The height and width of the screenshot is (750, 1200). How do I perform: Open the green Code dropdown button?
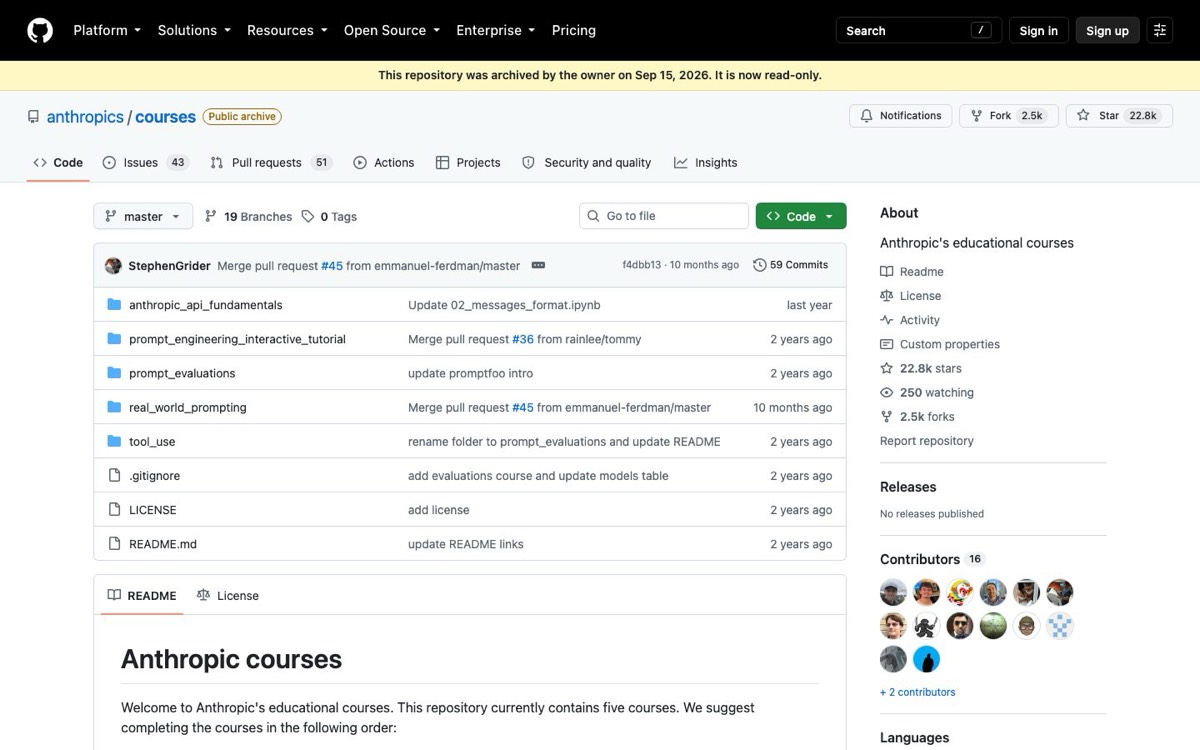pyautogui.click(x=801, y=216)
